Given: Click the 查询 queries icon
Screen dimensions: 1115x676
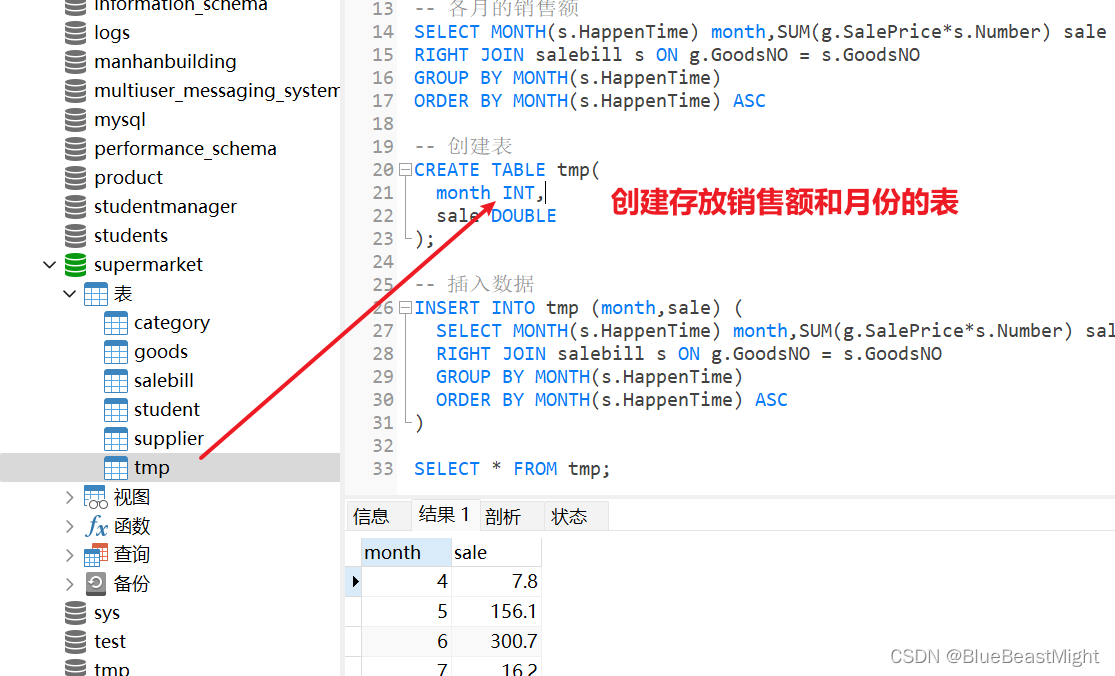Looking at the screenshot, I should pyautogui.click(x=96, y=555).
